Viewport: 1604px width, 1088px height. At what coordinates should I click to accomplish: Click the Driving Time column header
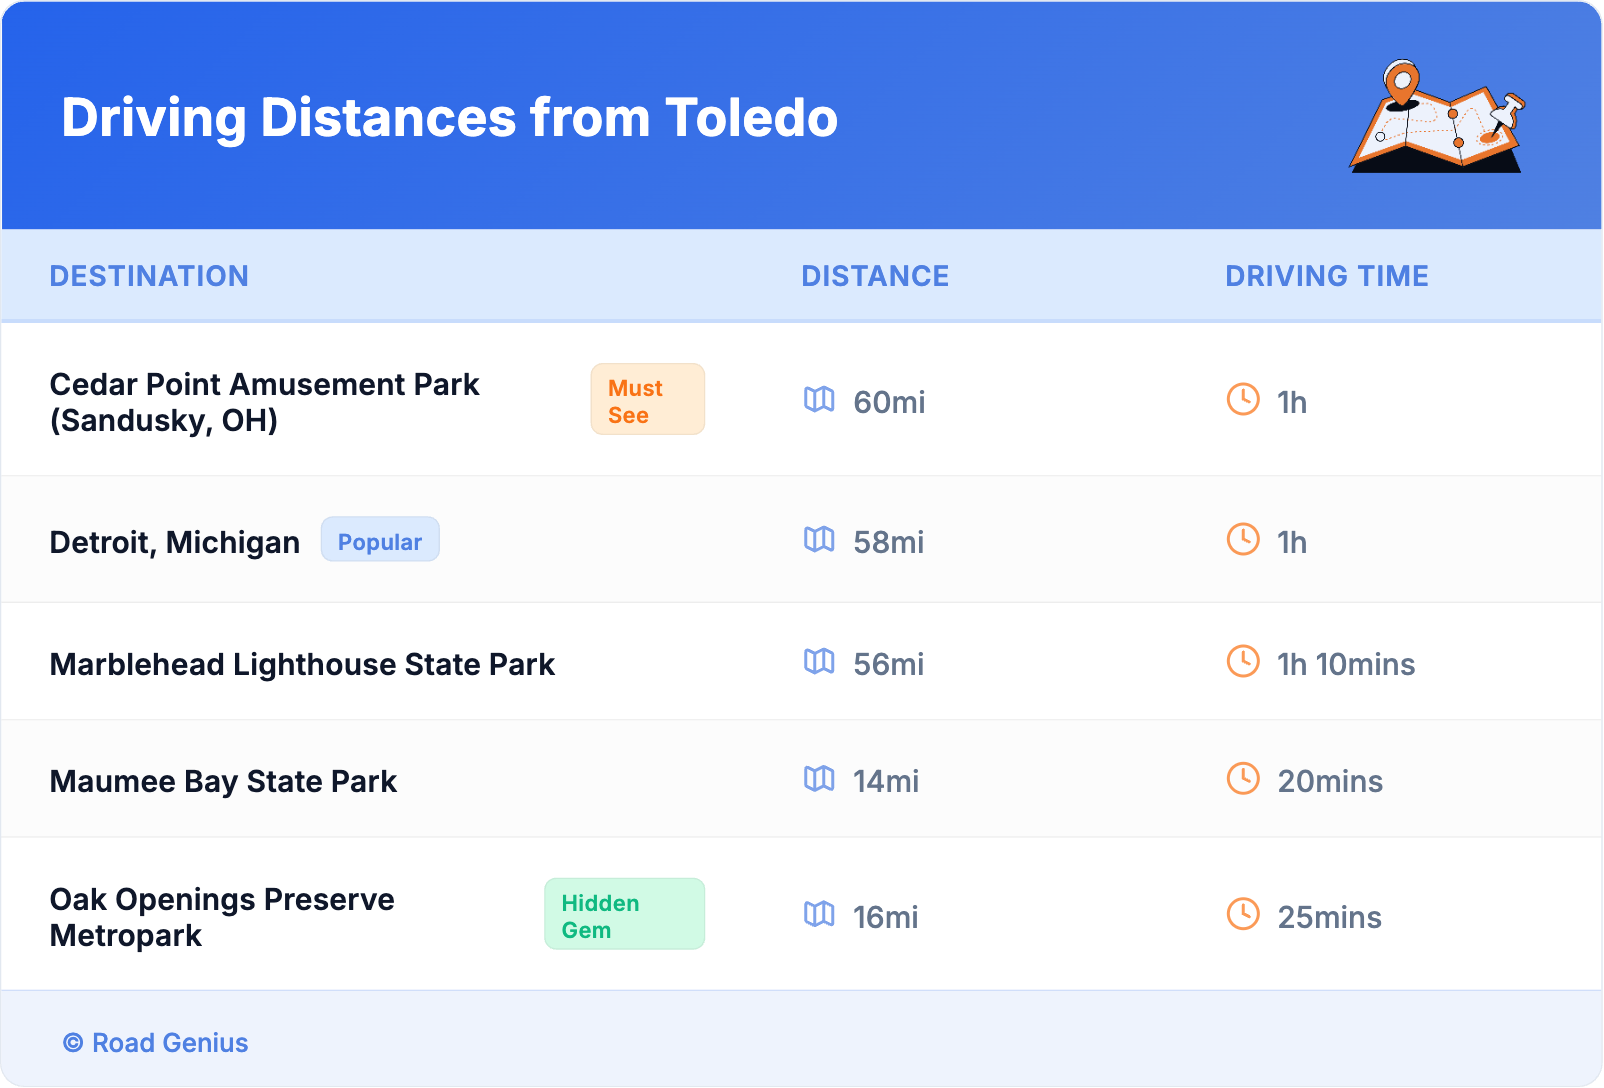pos(1327,276)
